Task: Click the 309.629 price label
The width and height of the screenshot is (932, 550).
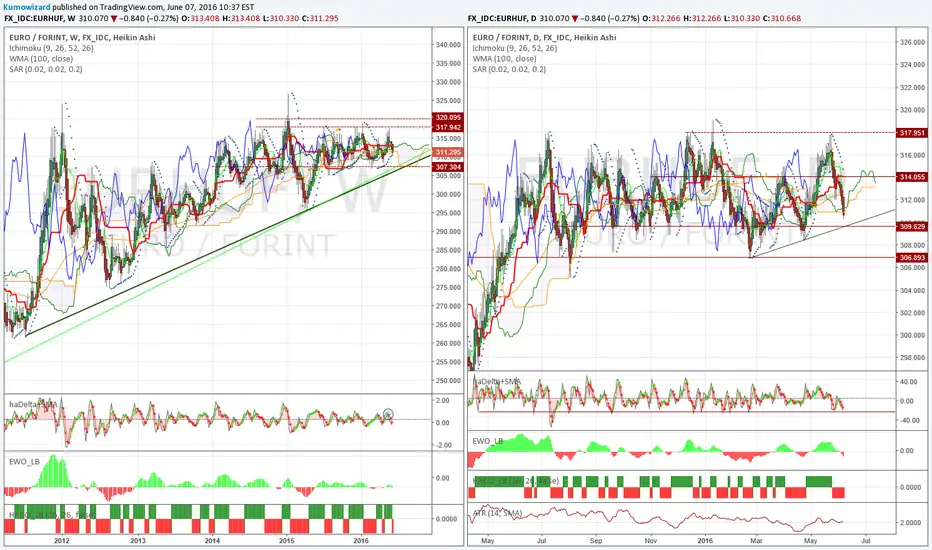Action: tap(912, 227)
